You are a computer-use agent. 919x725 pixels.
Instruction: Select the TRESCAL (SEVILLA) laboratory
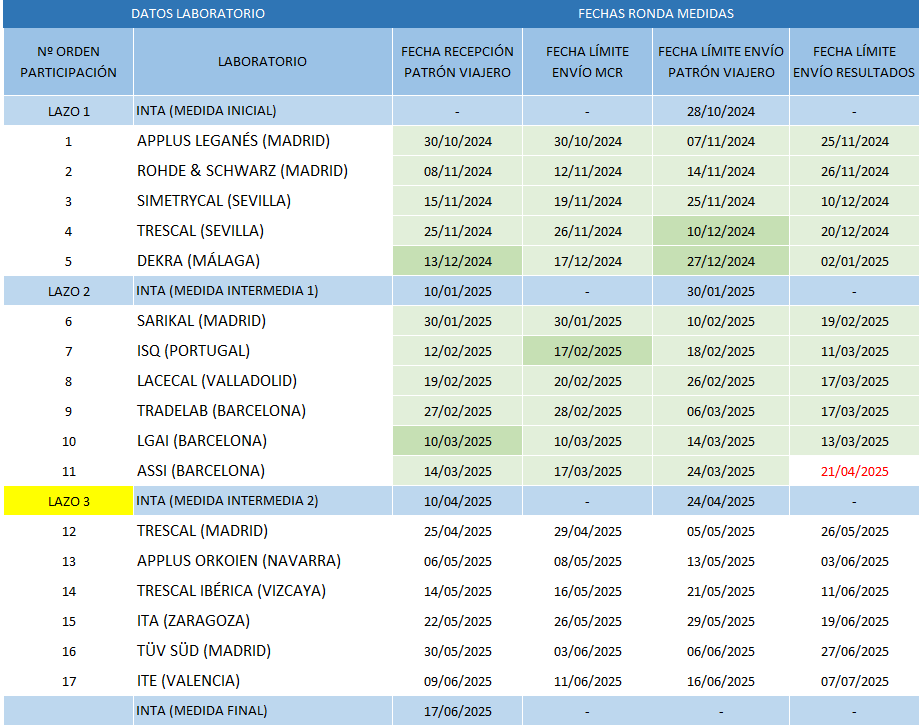pos(200,231)
